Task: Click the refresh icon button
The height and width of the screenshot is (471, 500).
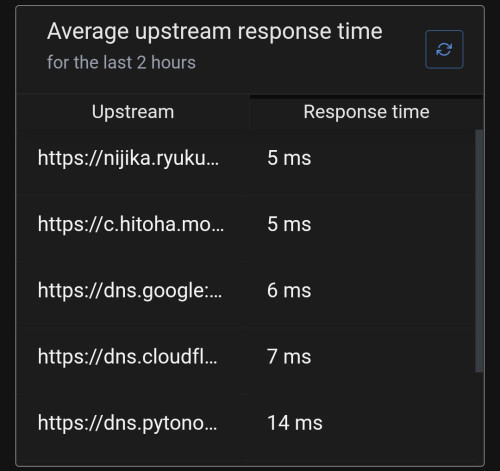Action: [x=444, y=49]
